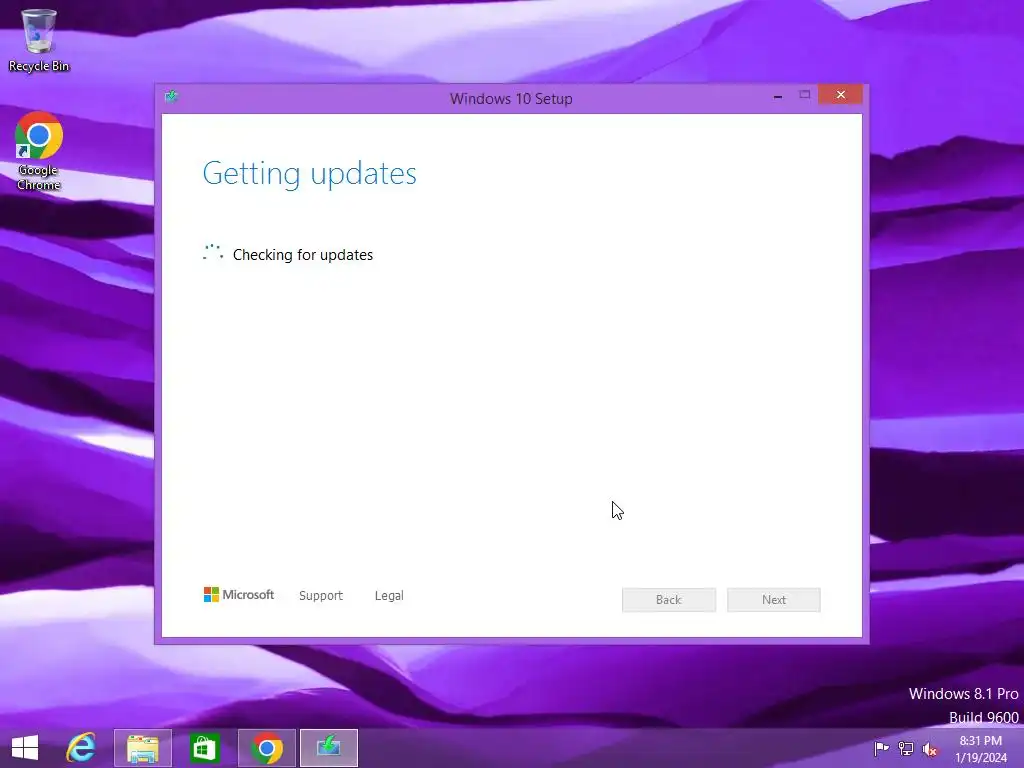
Task: Click the Back button
Action: (x=669, y=600)
